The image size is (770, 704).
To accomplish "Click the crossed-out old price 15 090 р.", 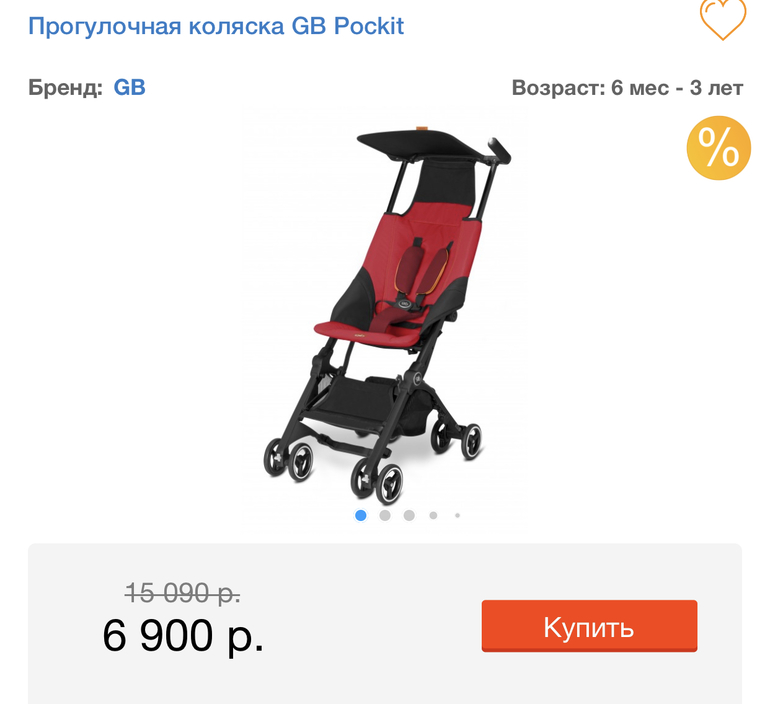I will [x=183, y=593].
